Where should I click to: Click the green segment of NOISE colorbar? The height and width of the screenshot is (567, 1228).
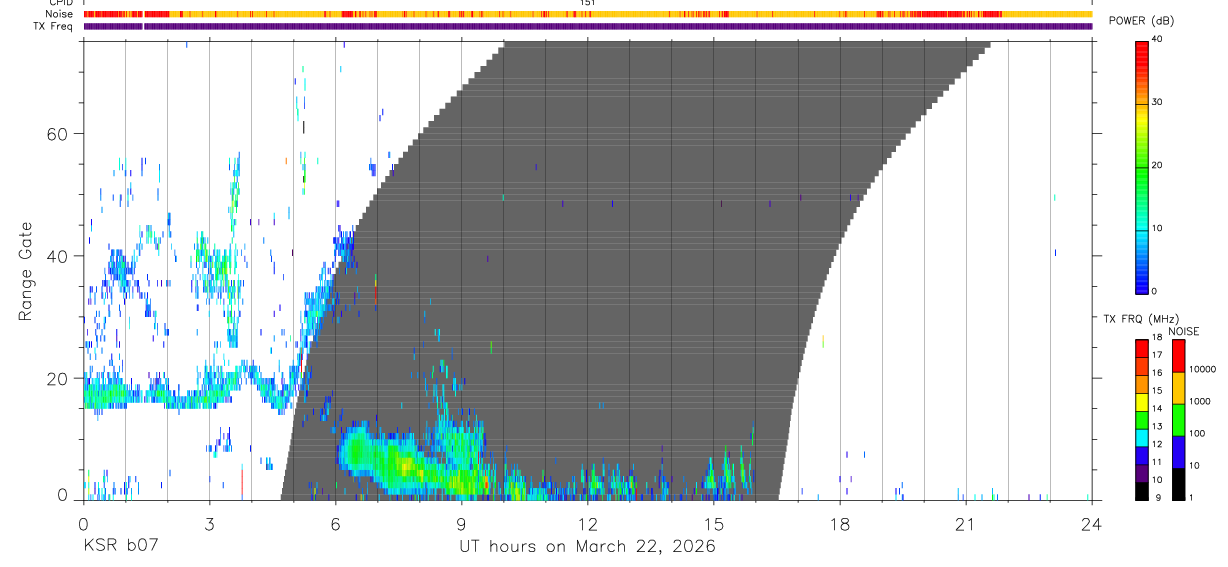coord(1178,420)
